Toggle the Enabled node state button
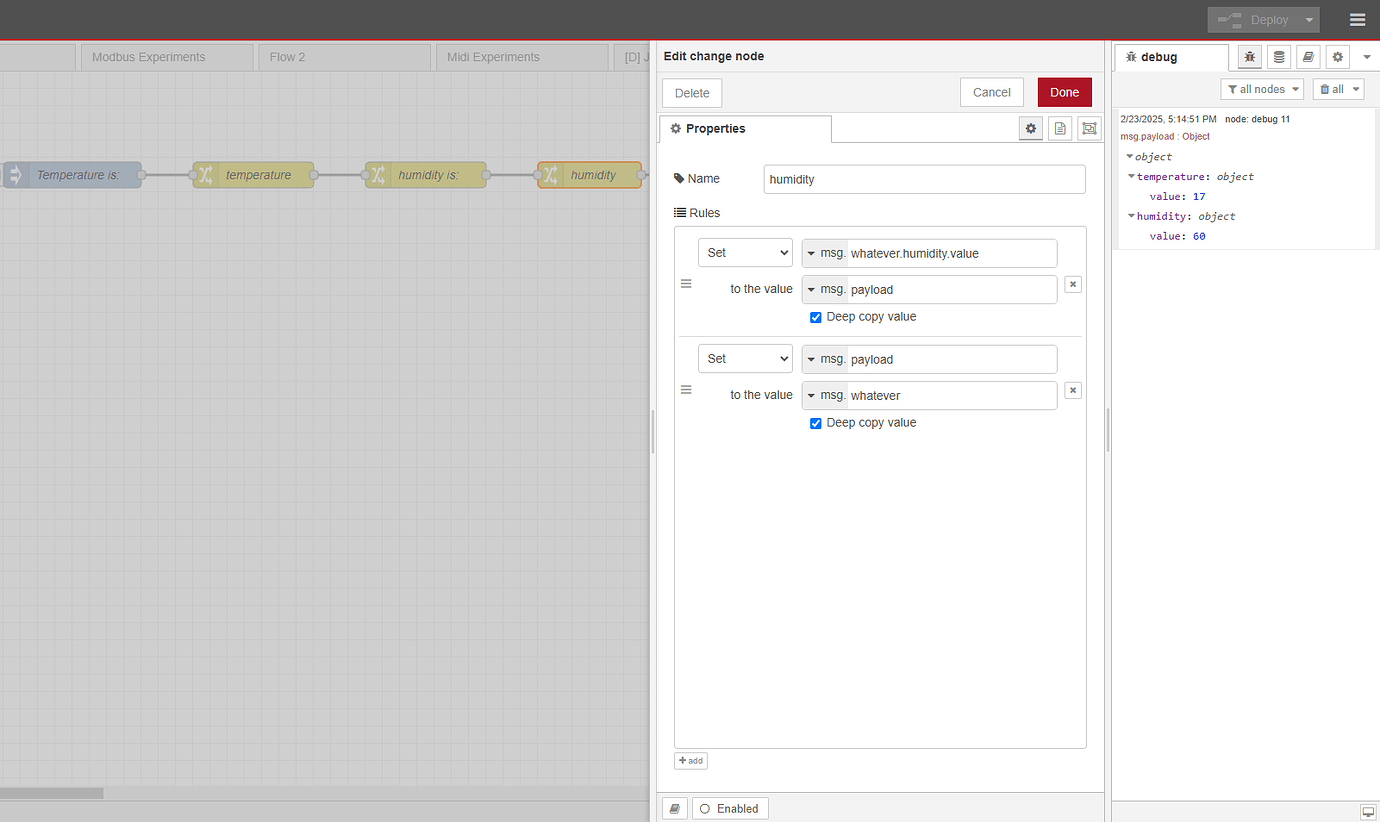The width and height of the screenshot is (1380, 822). tap(730, 808)
